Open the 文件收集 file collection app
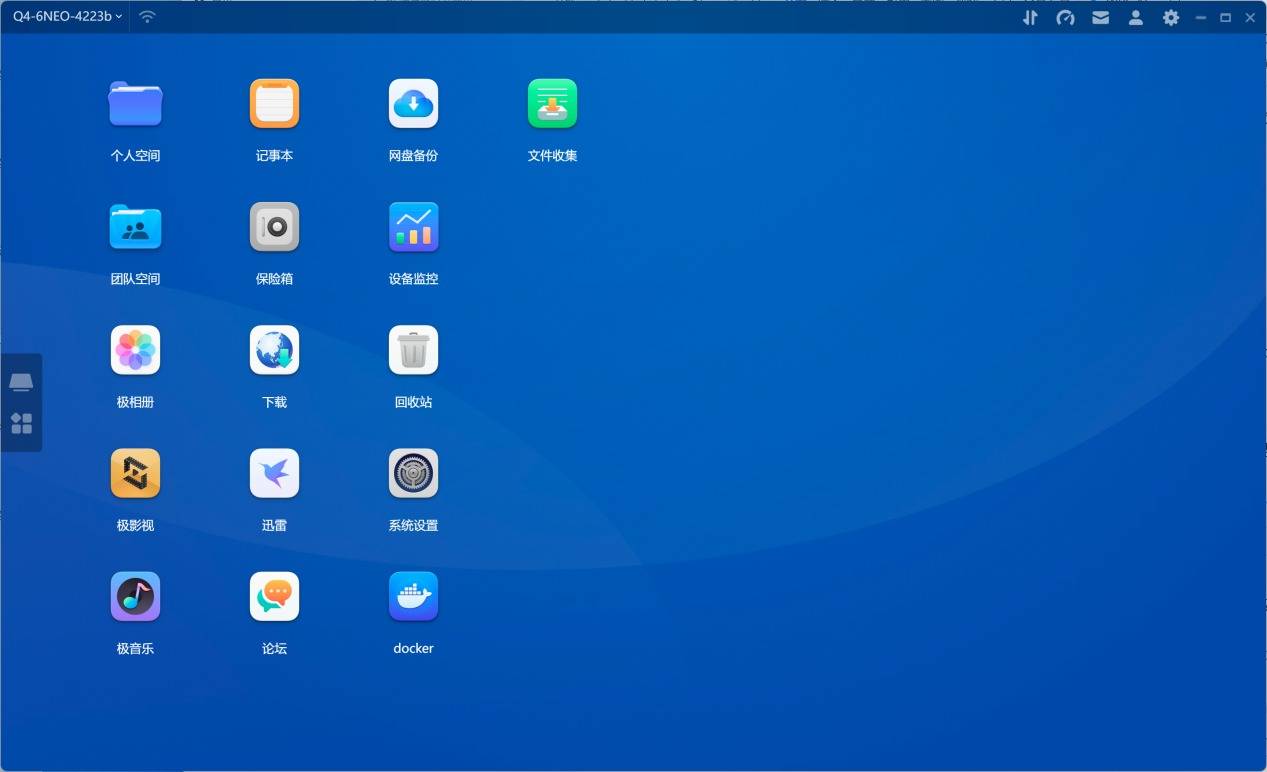Image resolution: width=1267 pixels, height=772 pixels. (552, 104)
